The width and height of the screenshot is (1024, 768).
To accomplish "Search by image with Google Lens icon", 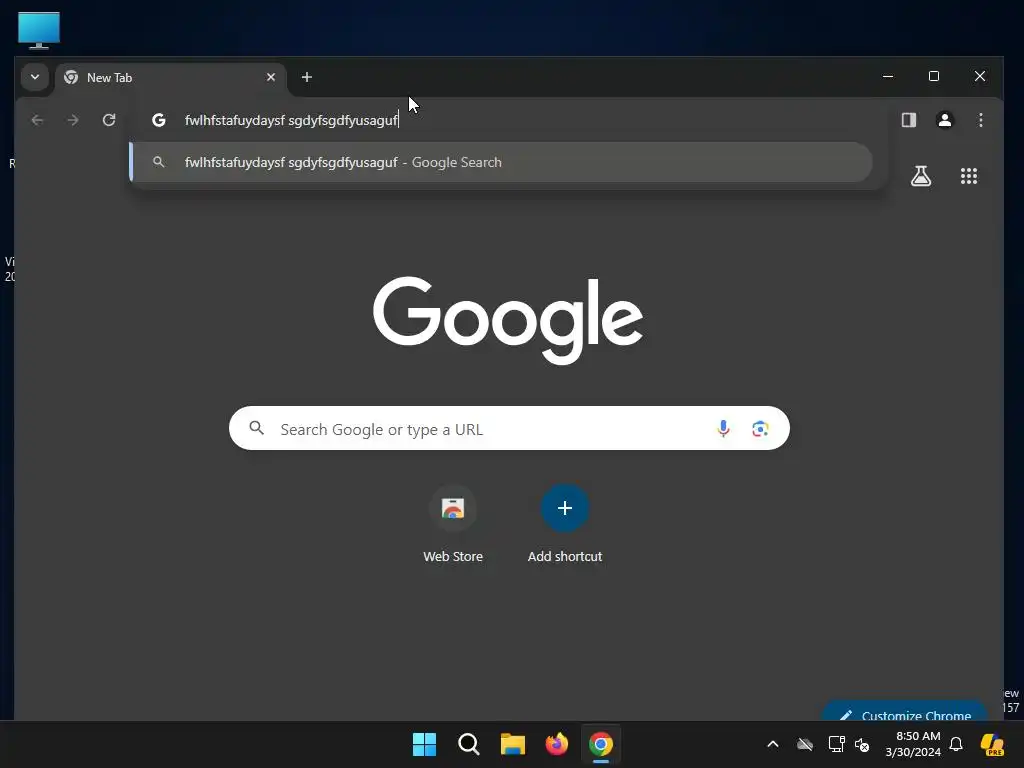I will click(x=760, y=428).
